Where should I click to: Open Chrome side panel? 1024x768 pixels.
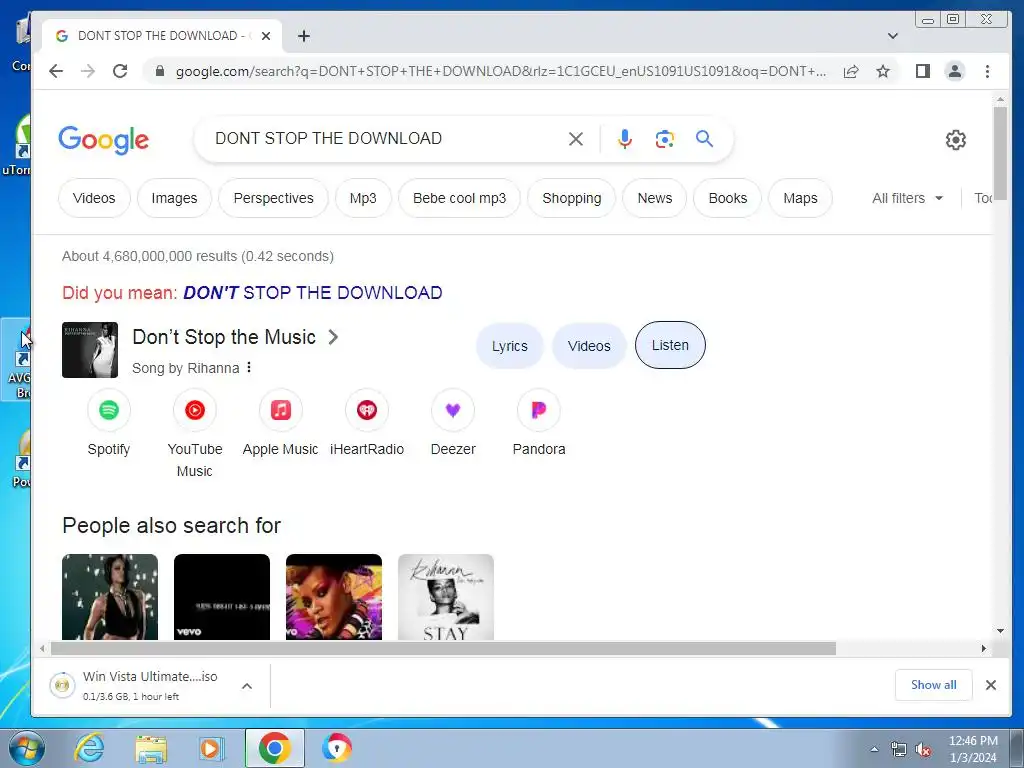click(x=923, y=71)
